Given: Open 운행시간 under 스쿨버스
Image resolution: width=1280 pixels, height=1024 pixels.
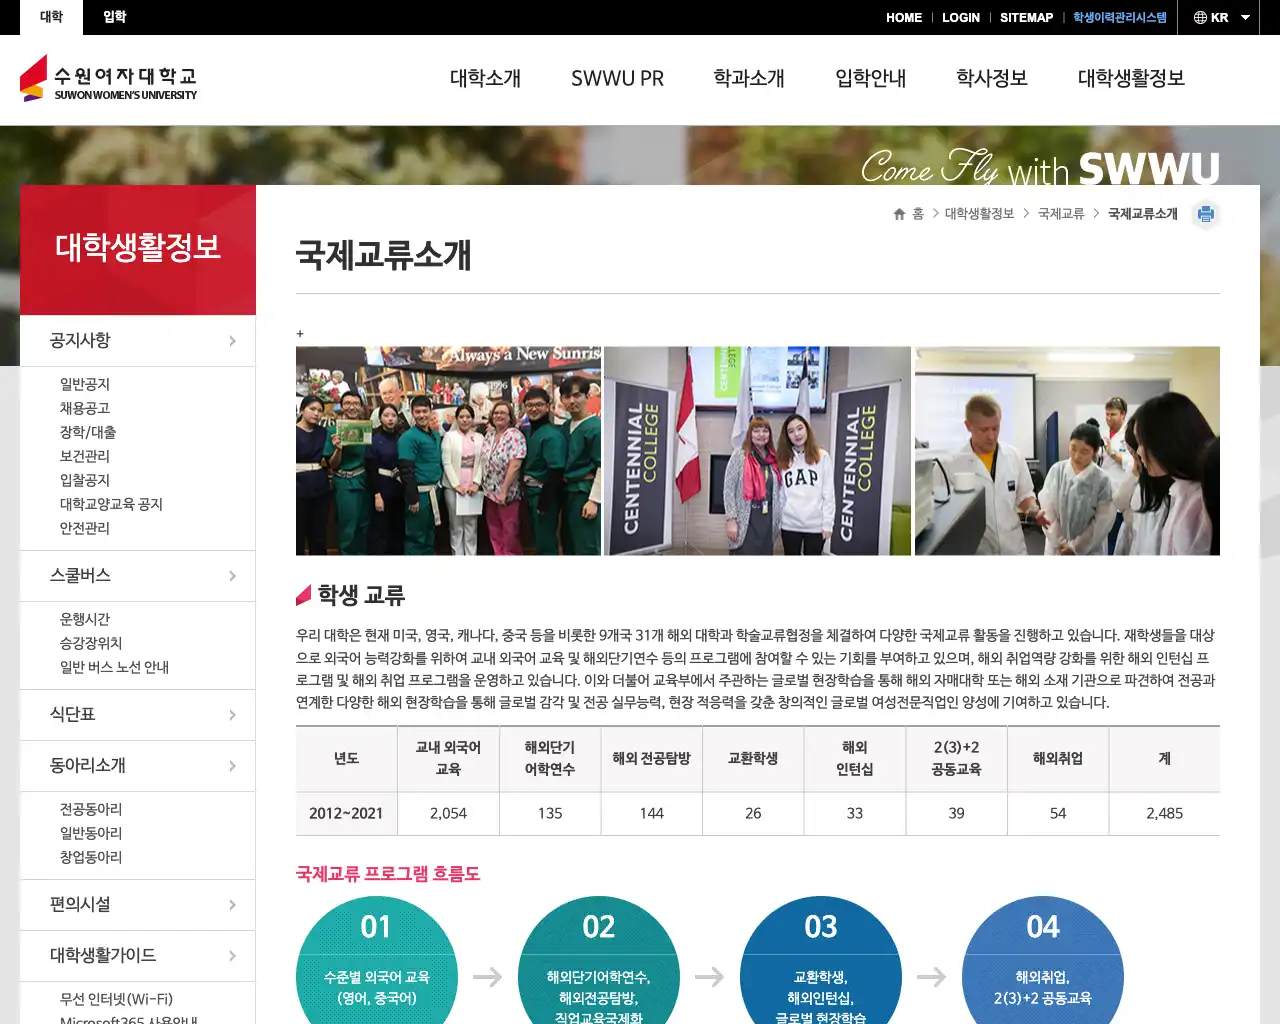Looking at the screenshot, I should 85,619.
